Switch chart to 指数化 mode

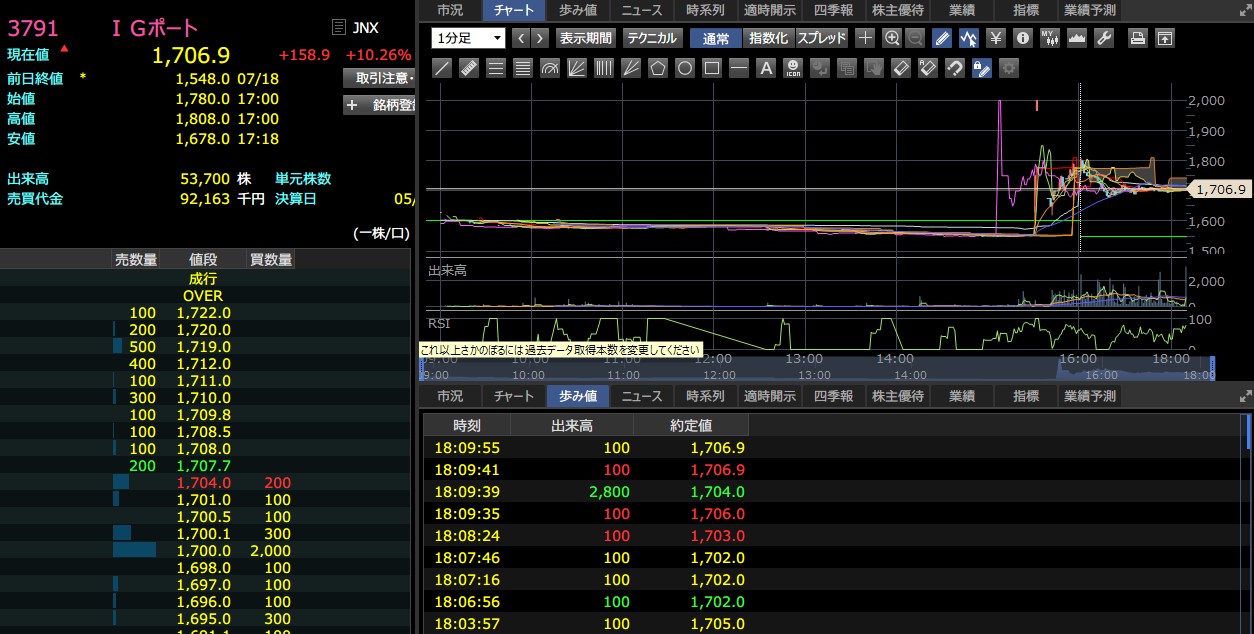click(x=768, y=38)
